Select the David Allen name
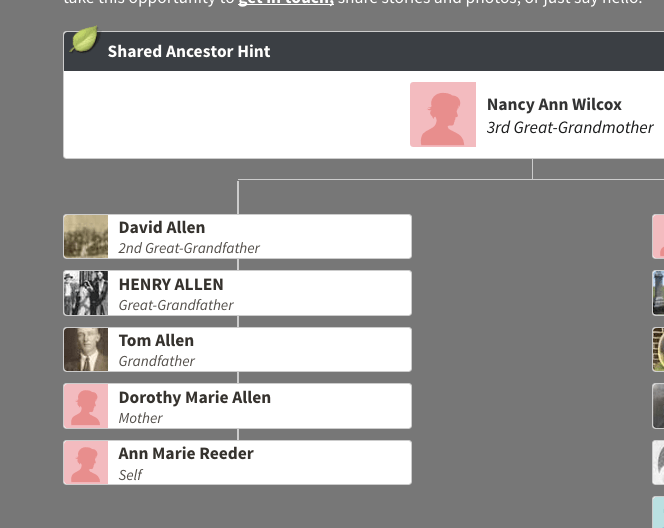664x528 pixels. 162,228
